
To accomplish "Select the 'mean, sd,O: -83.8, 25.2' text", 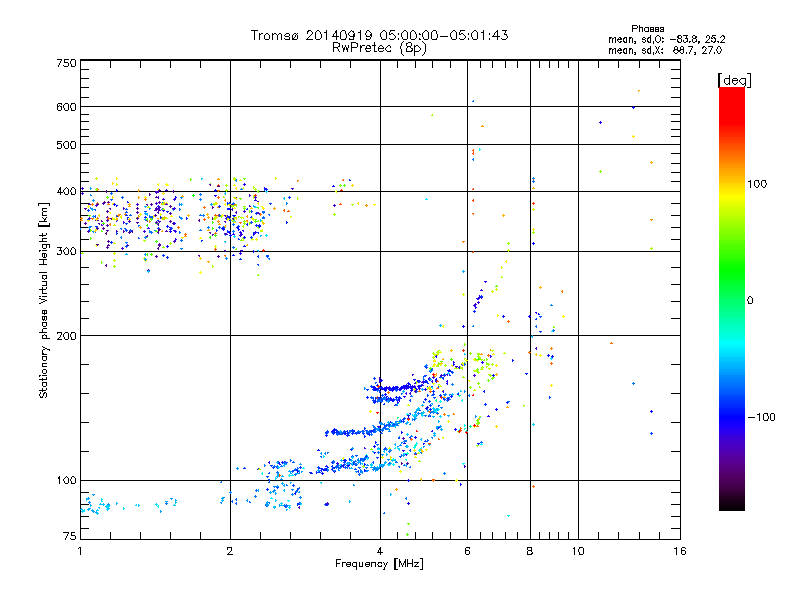I will click(x=666, y=39).
